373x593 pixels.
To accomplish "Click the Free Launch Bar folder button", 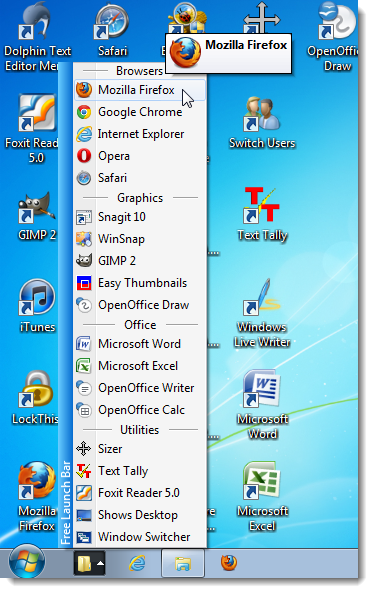I will click(84, 564).
